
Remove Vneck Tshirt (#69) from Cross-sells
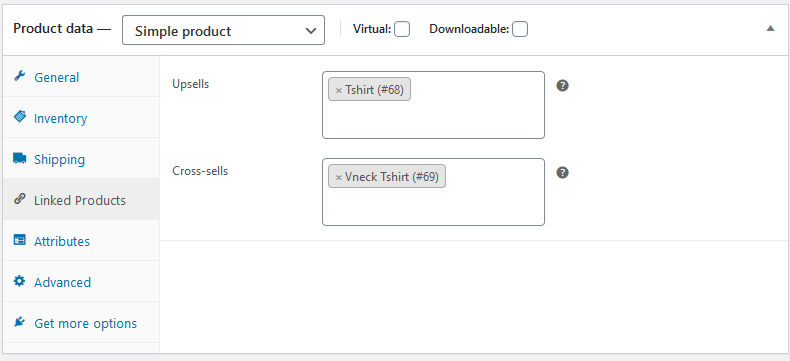tap(339, 178)
